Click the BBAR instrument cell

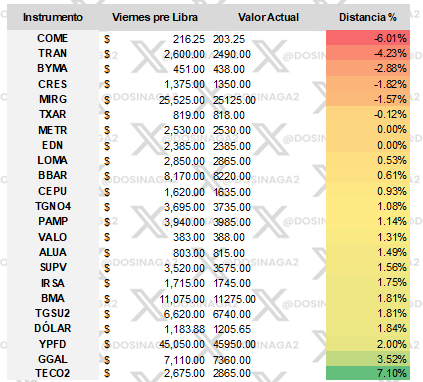coord(53,175)
